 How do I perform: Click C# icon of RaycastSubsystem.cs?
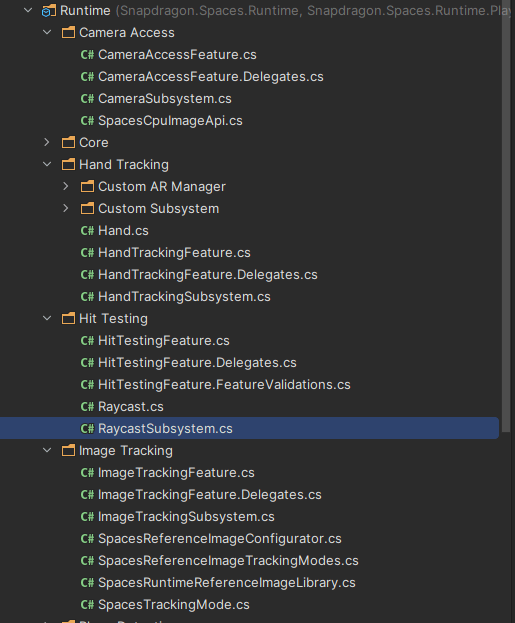point(87,428)
